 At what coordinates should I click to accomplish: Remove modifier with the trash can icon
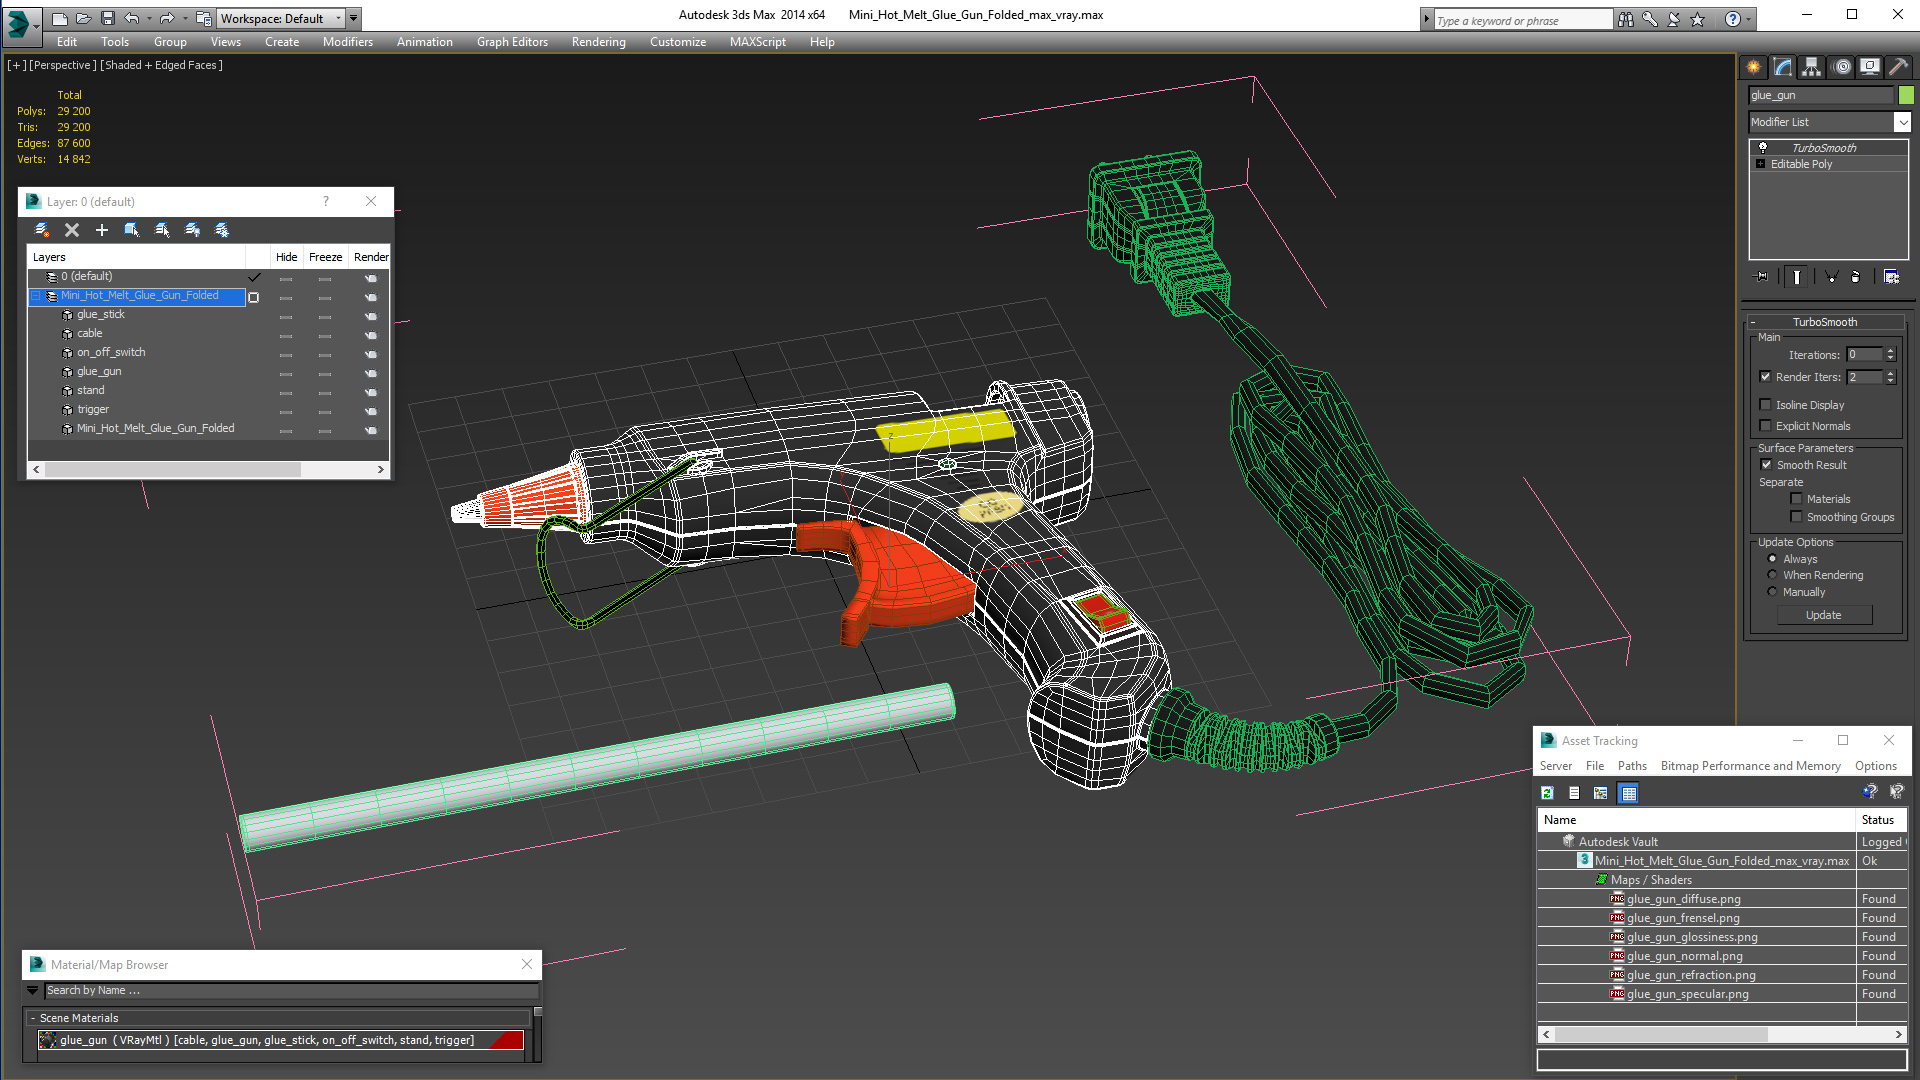(x=1856, y=277)
